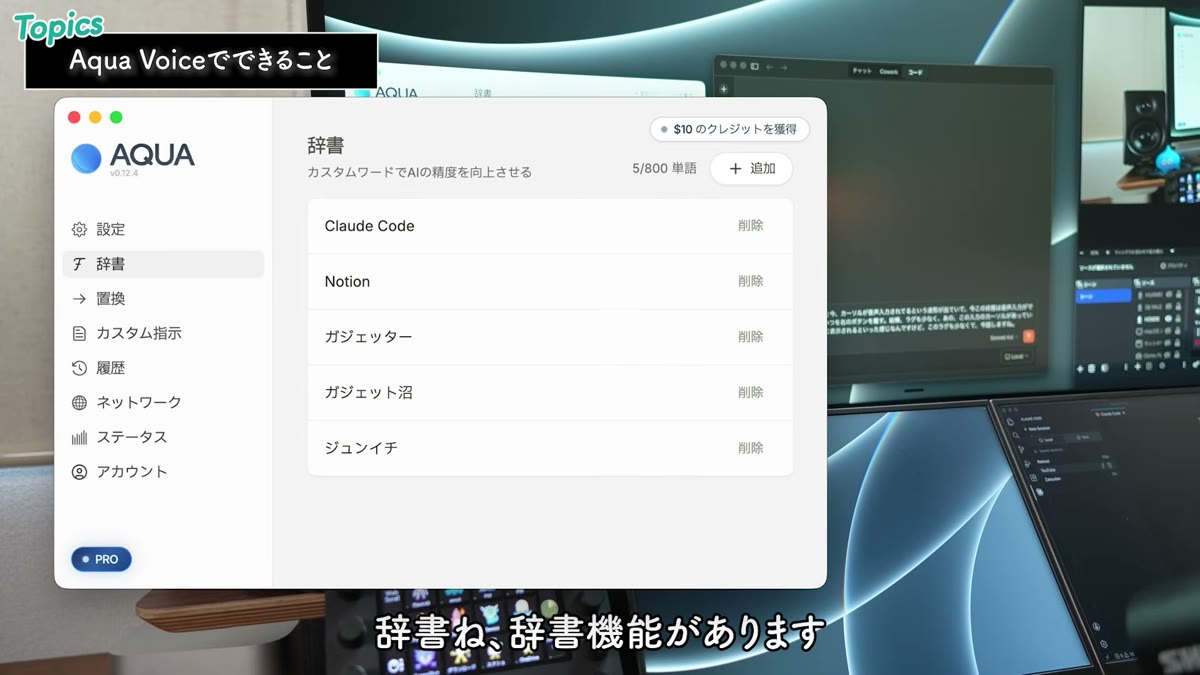Delete the ガジェット沼 dictionary entry
This screenshot has height=675, width=1200.
[751, 392]
